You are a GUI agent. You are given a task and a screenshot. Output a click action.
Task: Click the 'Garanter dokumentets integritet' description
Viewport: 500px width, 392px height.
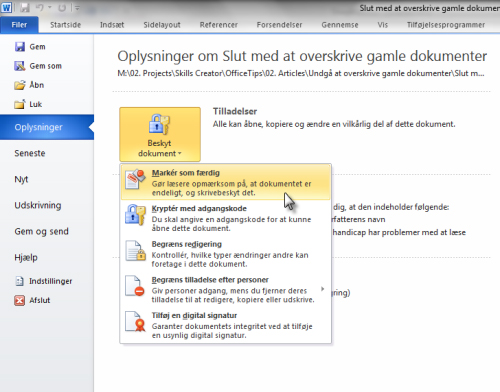[232, 331]
